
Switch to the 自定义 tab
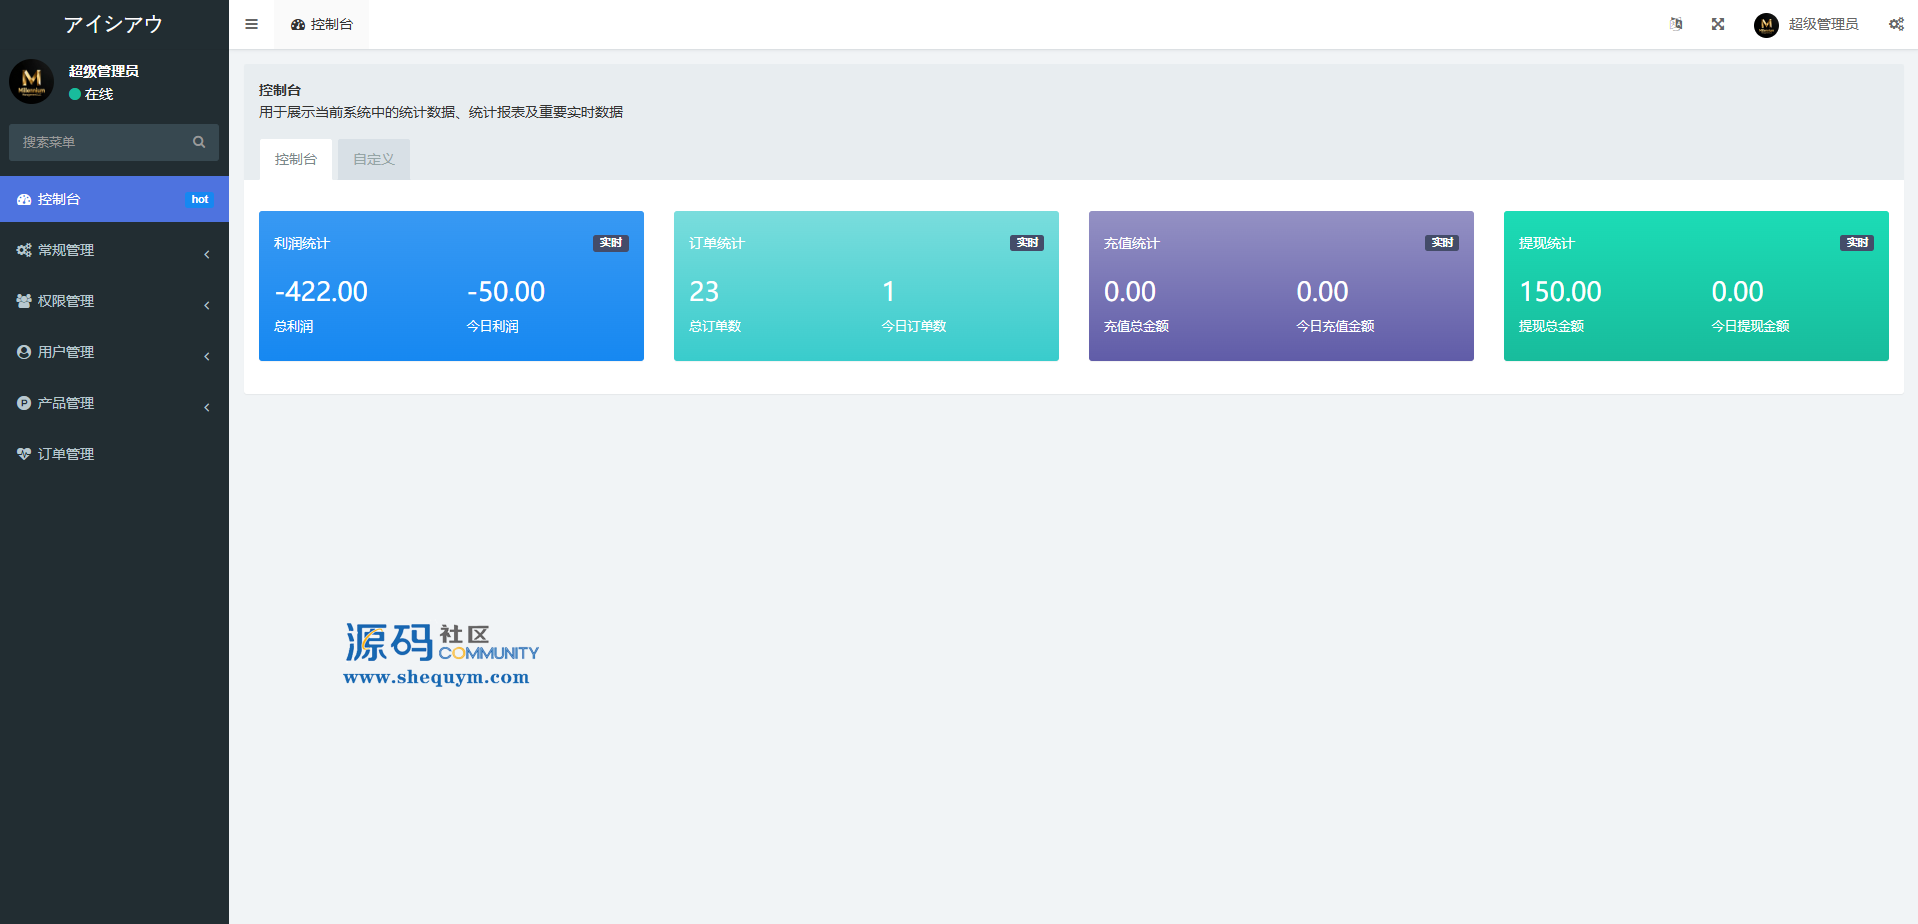coord(374,159)
